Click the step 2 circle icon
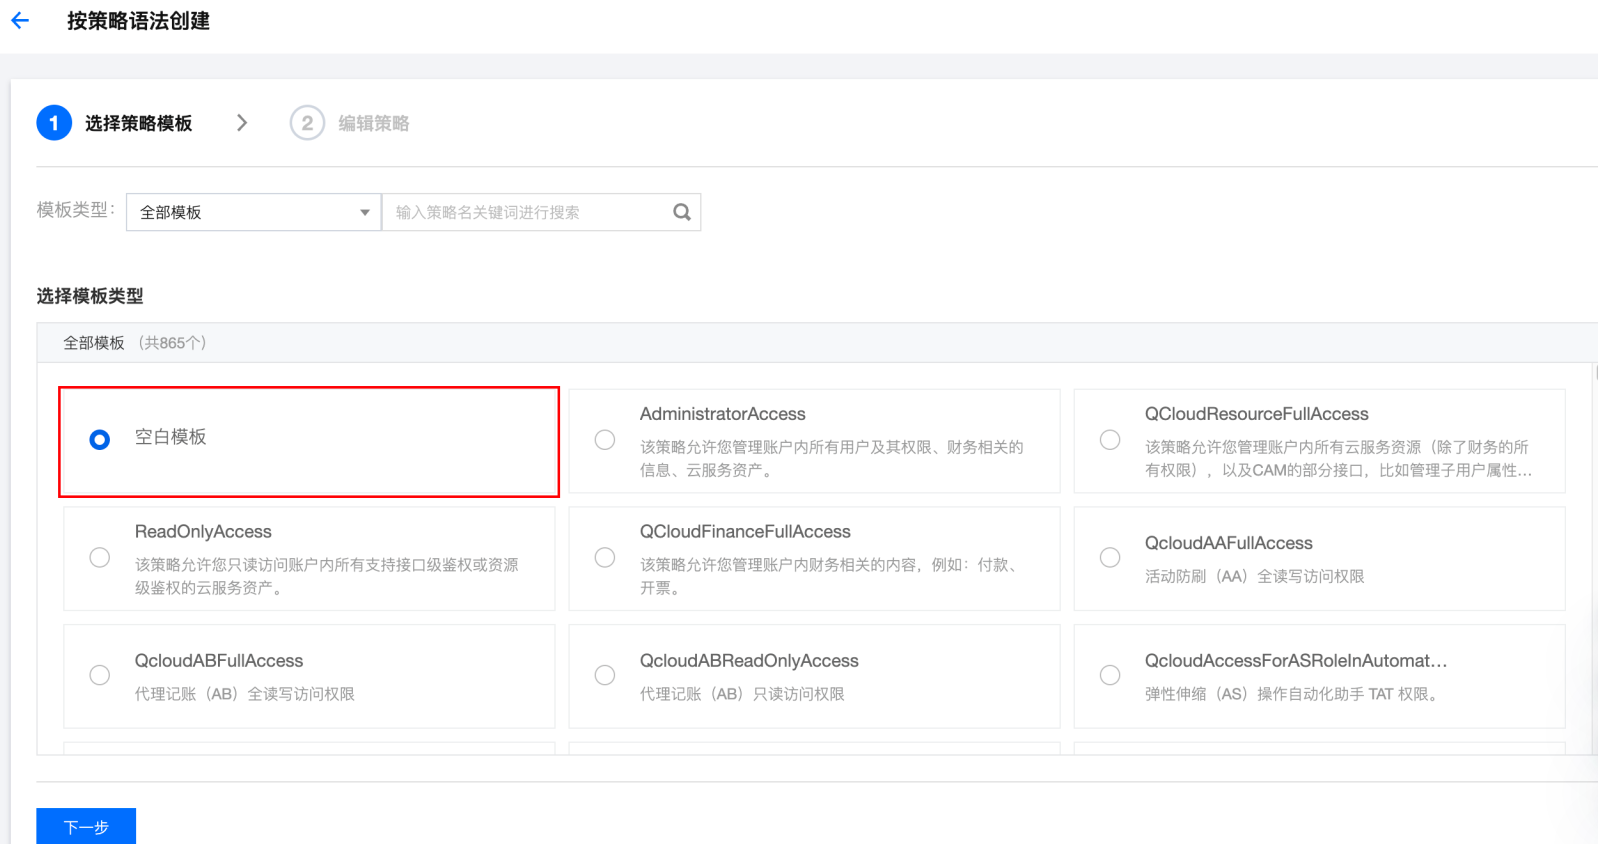 click(307, 123)
